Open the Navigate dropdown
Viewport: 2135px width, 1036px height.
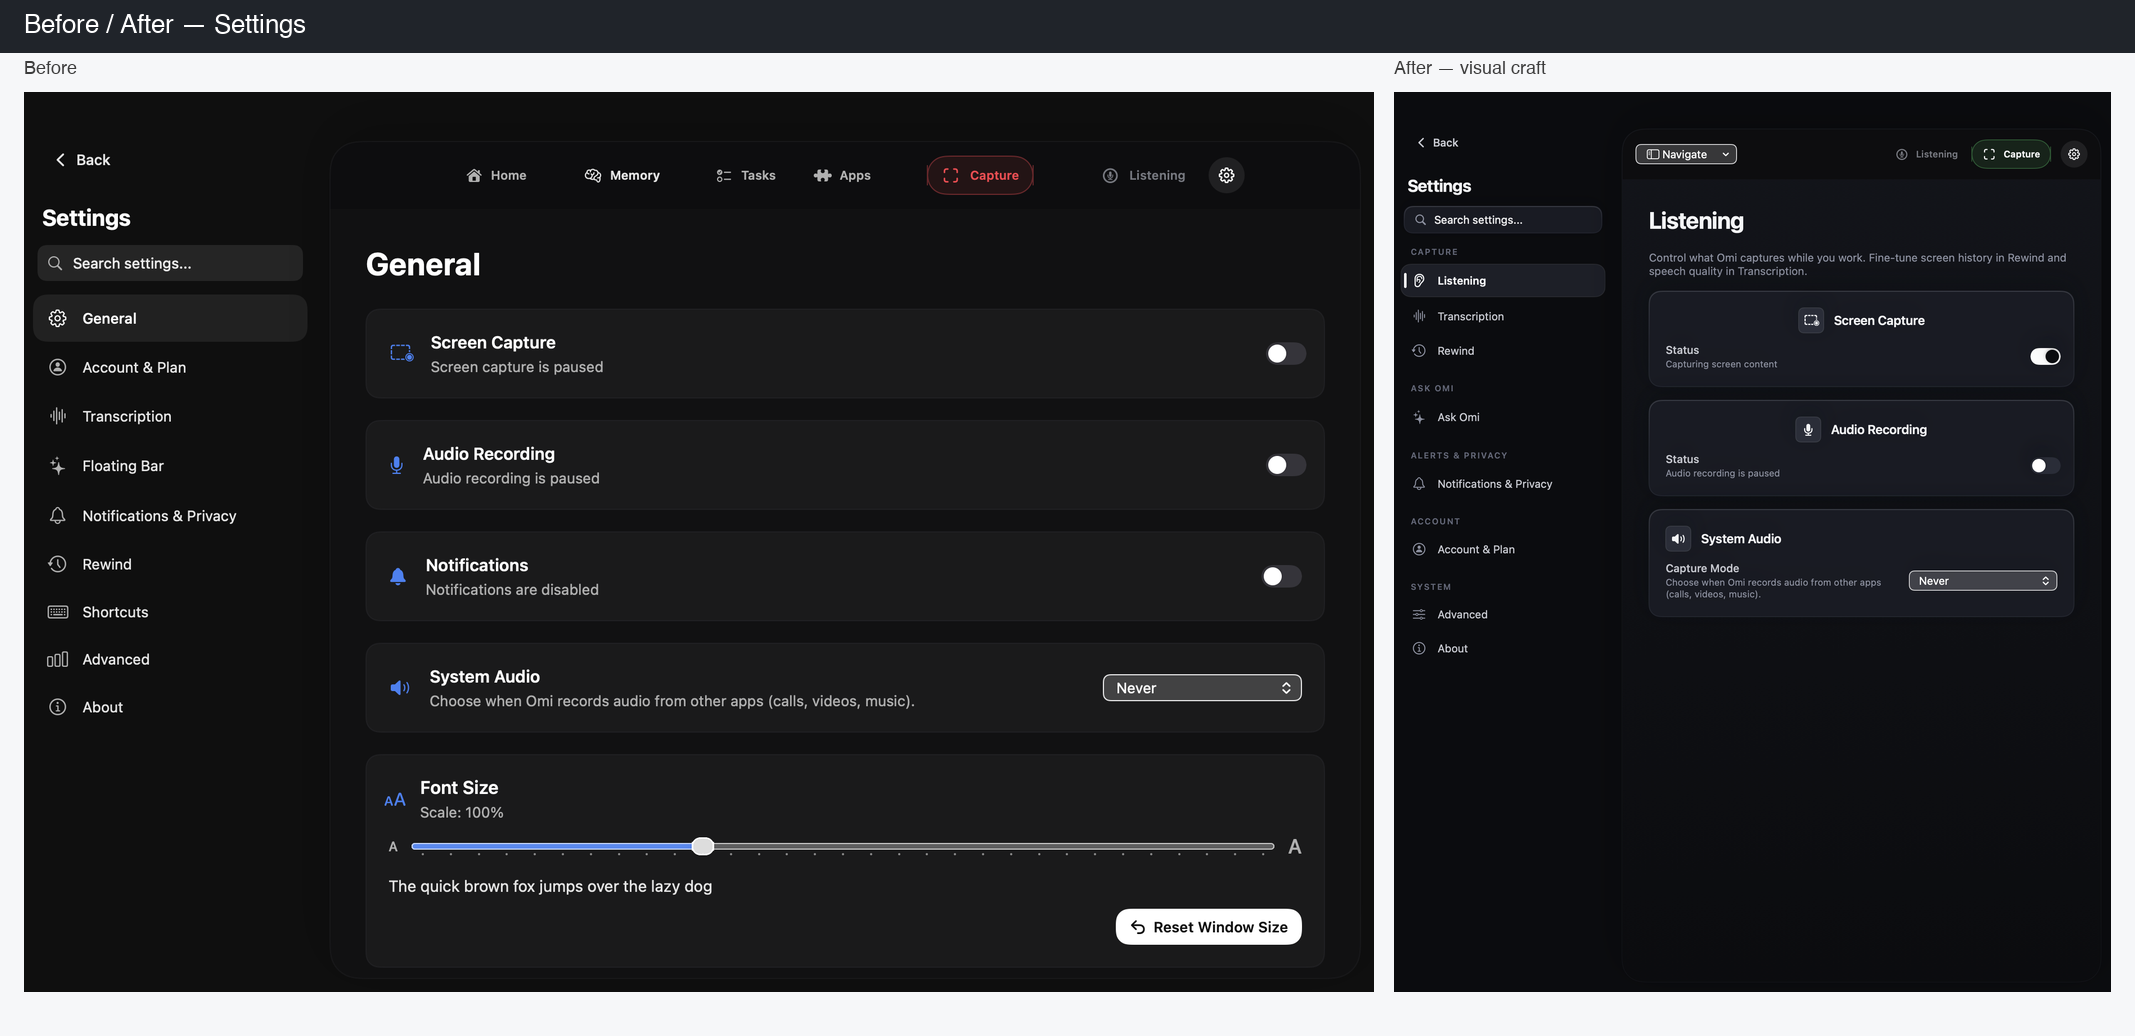(1686, 154)
